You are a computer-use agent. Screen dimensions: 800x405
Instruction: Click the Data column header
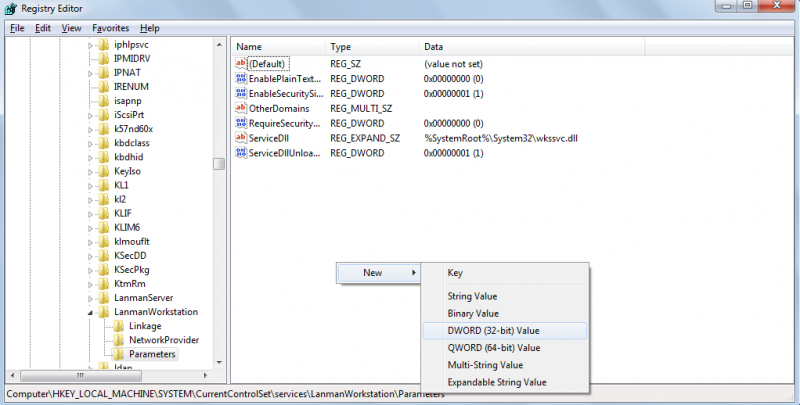(532, 47)
